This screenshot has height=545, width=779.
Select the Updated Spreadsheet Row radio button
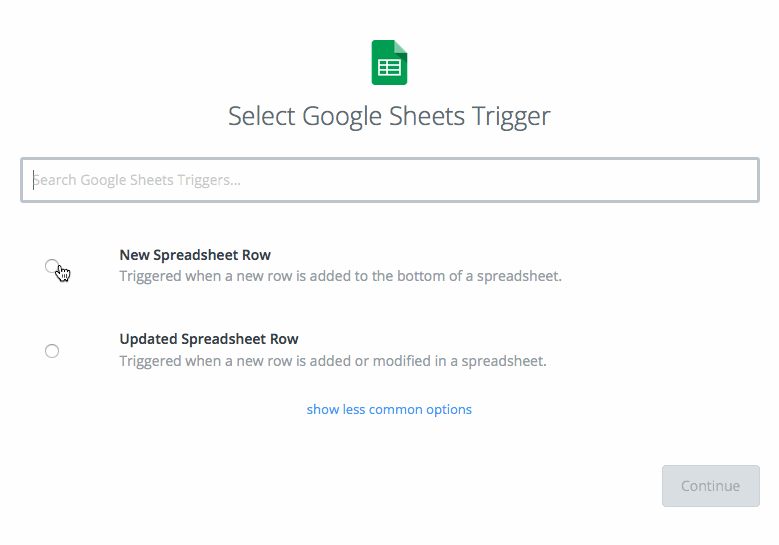tap(52, 351)
